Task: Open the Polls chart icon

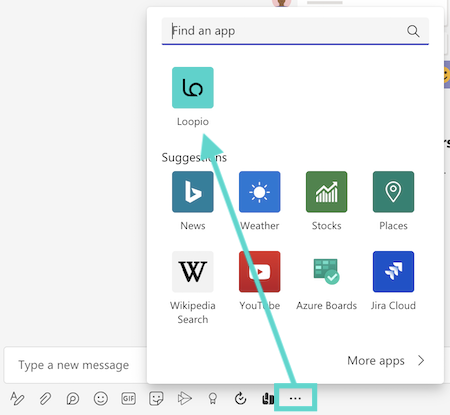Action: [268, 398]
